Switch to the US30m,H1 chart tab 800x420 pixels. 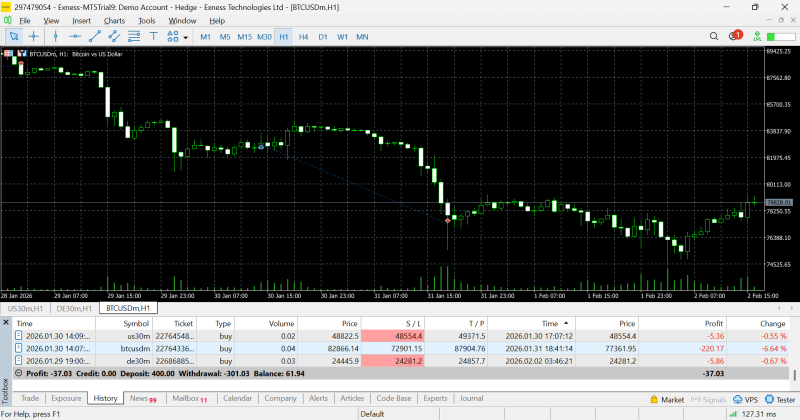click(26, 308)
